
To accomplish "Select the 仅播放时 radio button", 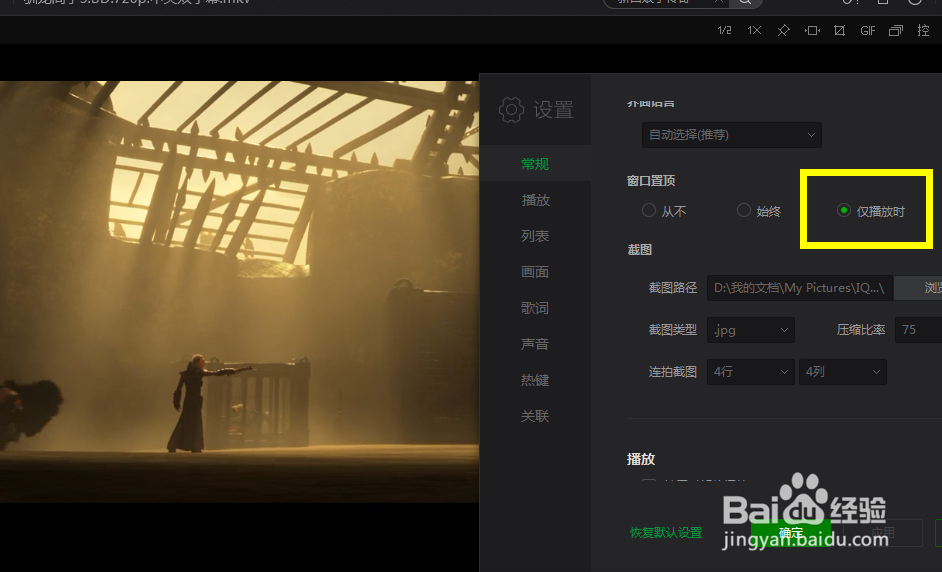I will 844,210.
